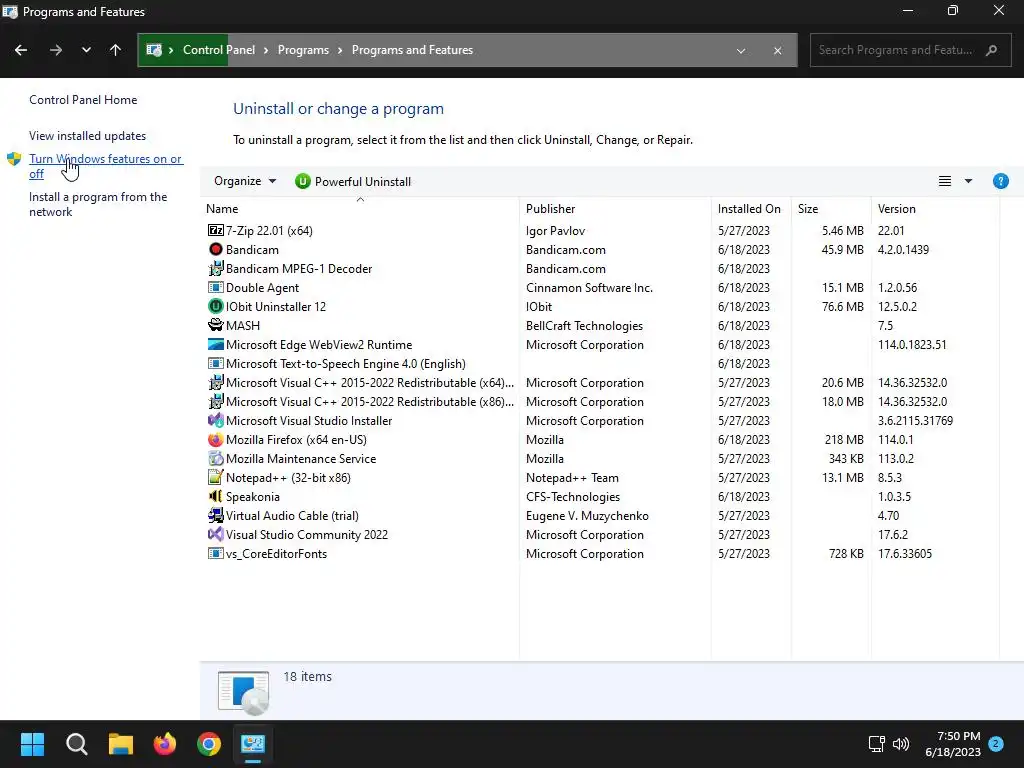Open the Organize dropdown menu
Image resolution: width=1024 pixels, height=768 pixels.
tap(245, 181)
